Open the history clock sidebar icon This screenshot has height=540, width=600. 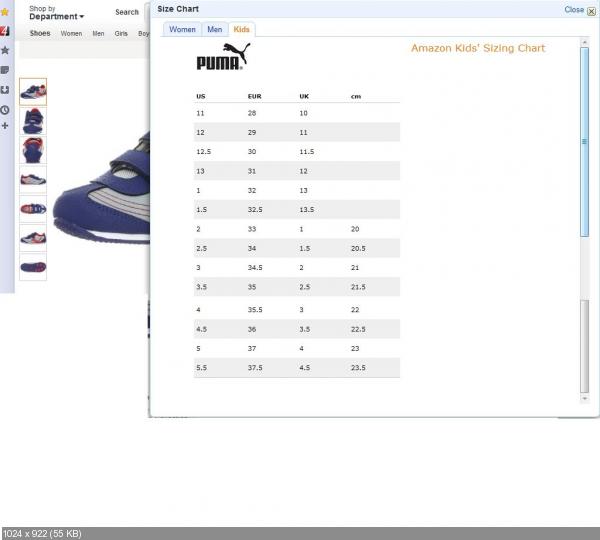(5, 109)
